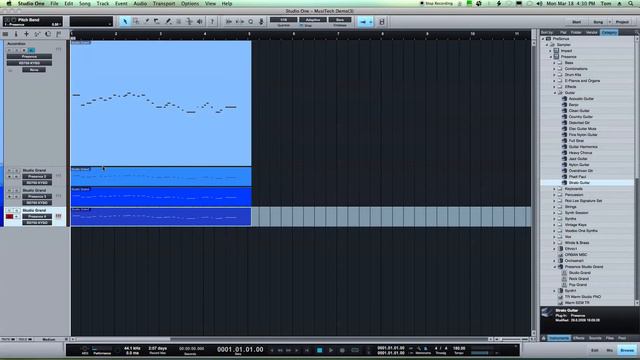Viewport: 640px width, 360px height.
Task: Open the track list icon above track headers
Action: [5, 34]
